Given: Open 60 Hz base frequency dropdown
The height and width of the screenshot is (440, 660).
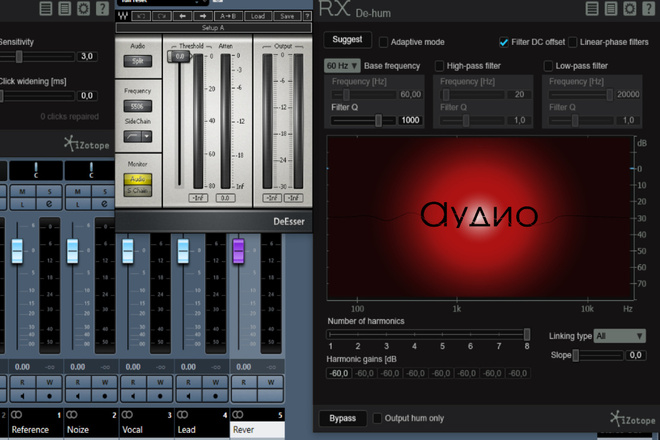Looking at the screenshot, I should pos(342,66).
